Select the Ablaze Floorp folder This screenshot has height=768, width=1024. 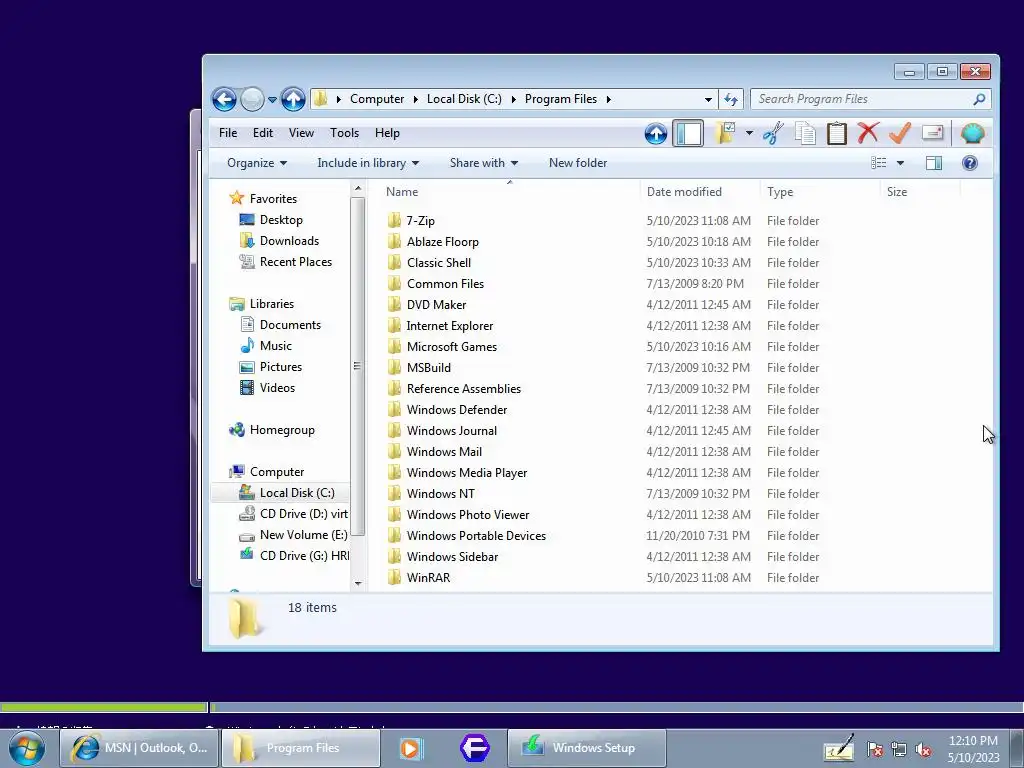pyautogui.click(x=442, y=242)
